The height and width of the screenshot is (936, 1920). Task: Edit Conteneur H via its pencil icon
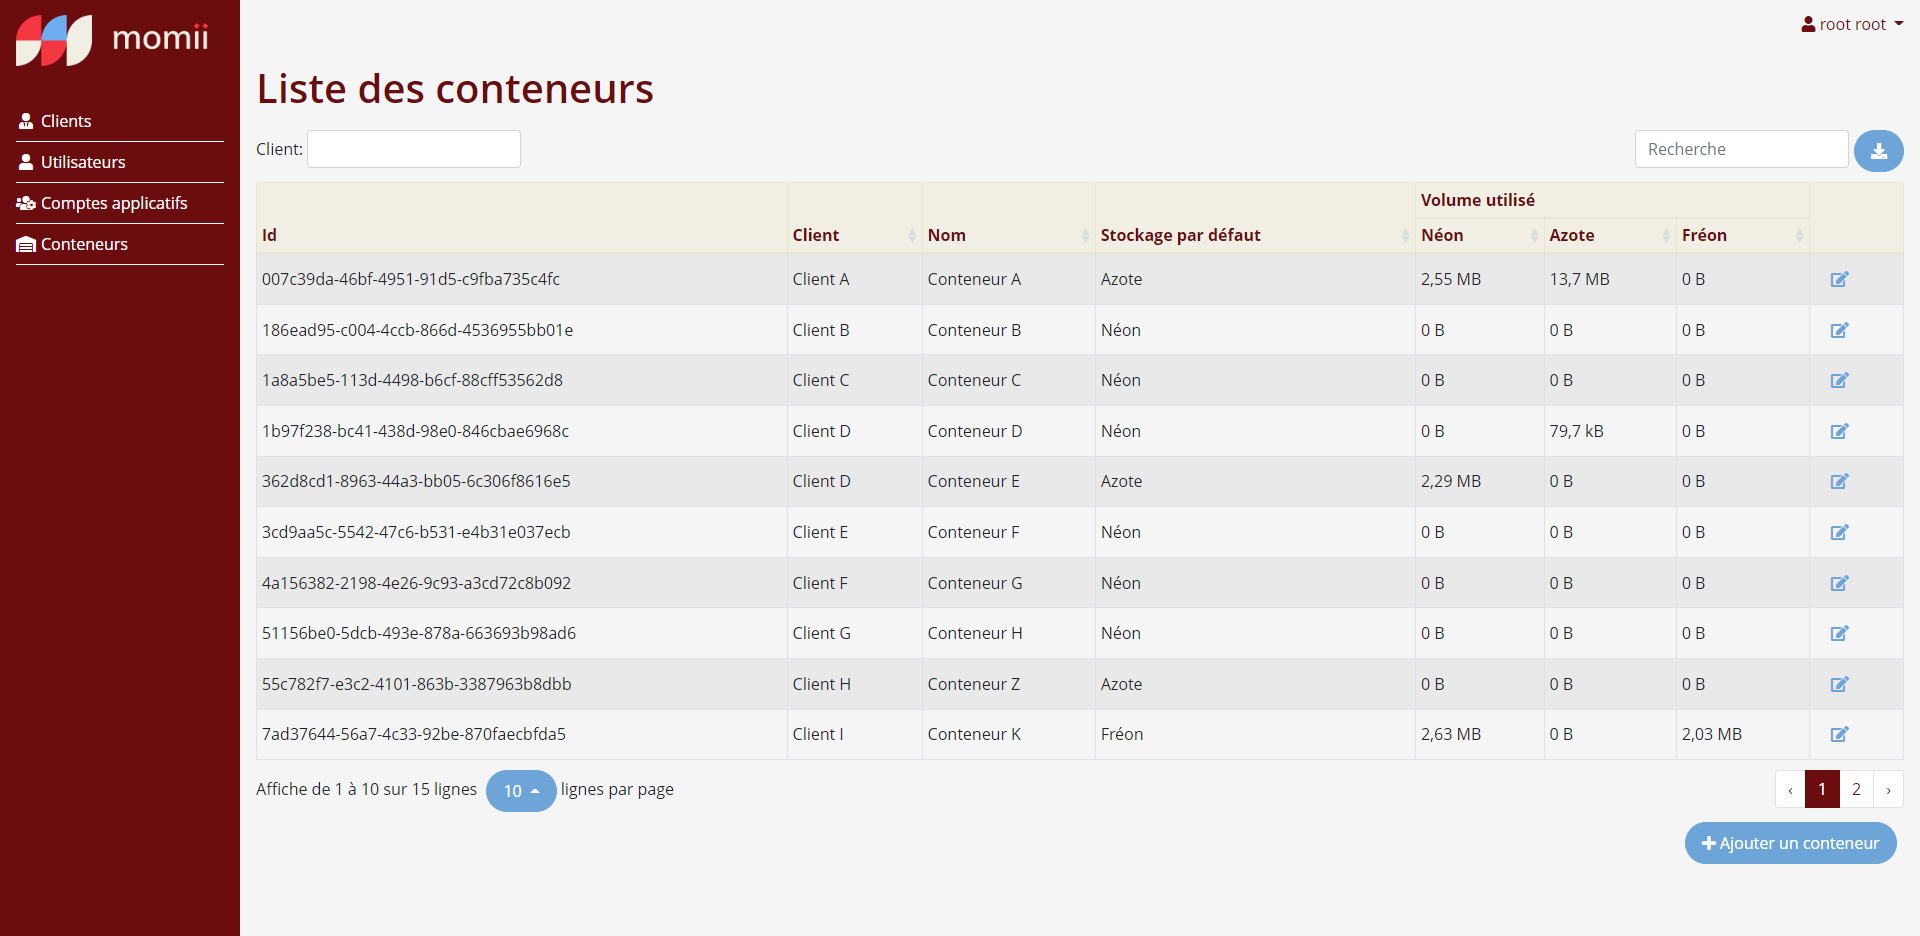coord(1839,633)
